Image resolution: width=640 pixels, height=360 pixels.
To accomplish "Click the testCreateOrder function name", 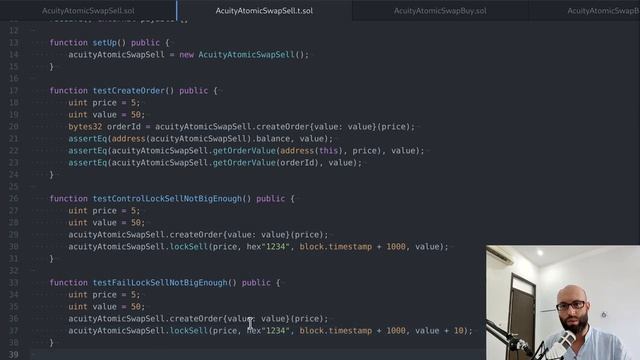I will coord(129,91).
